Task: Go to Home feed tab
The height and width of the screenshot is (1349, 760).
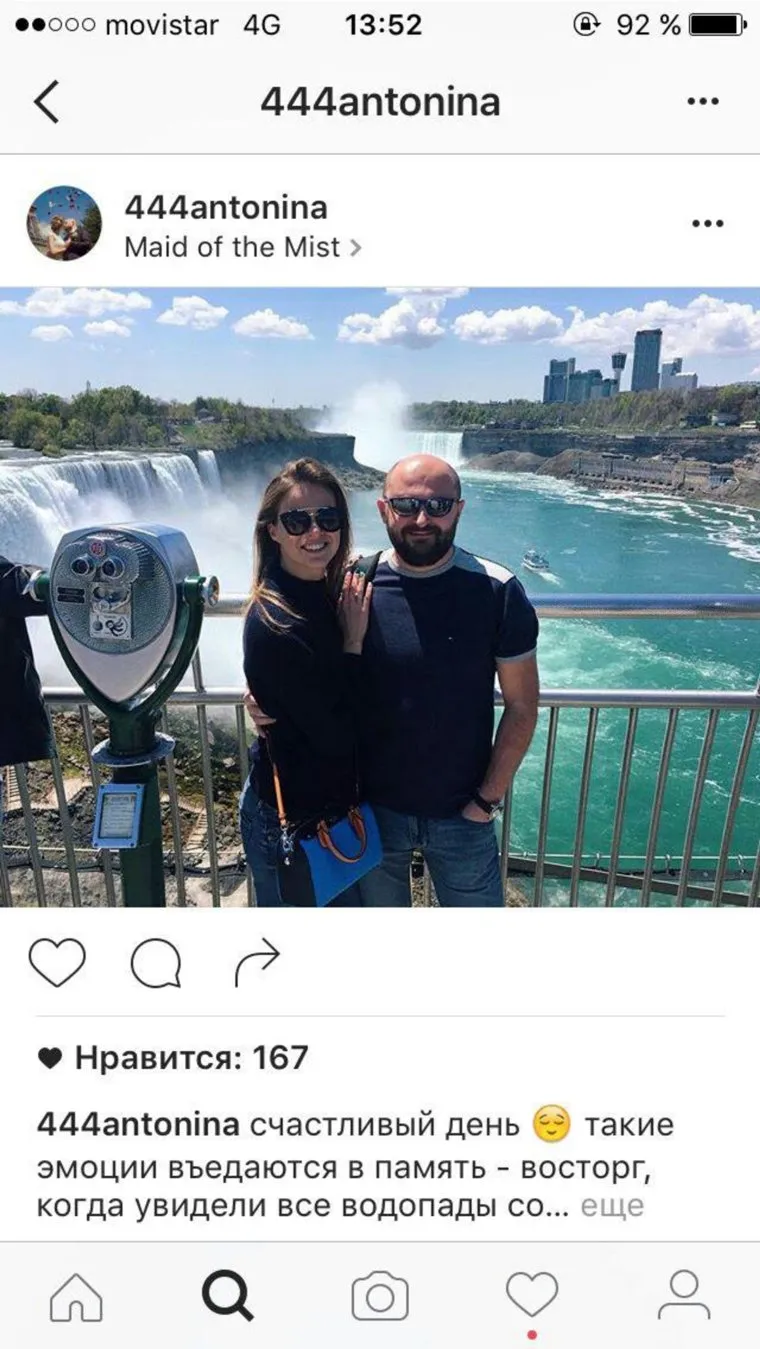Action: (x=76, y=1297)
